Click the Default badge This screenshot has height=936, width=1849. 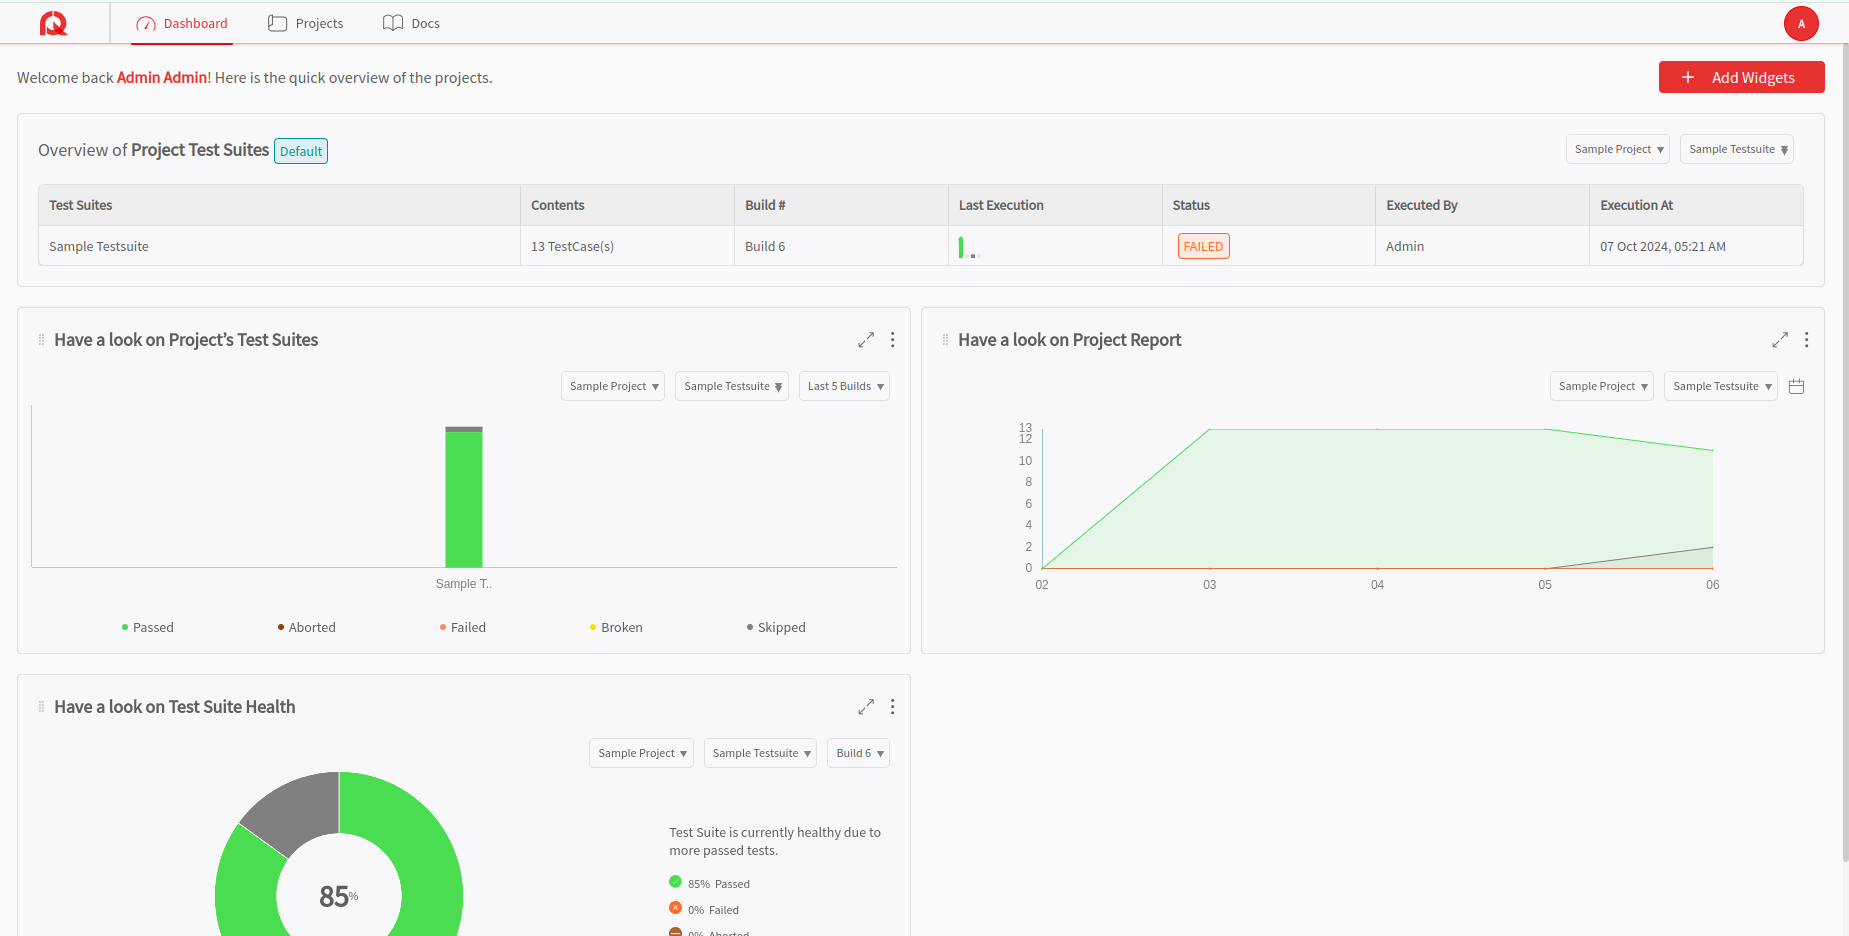point(301,151)
